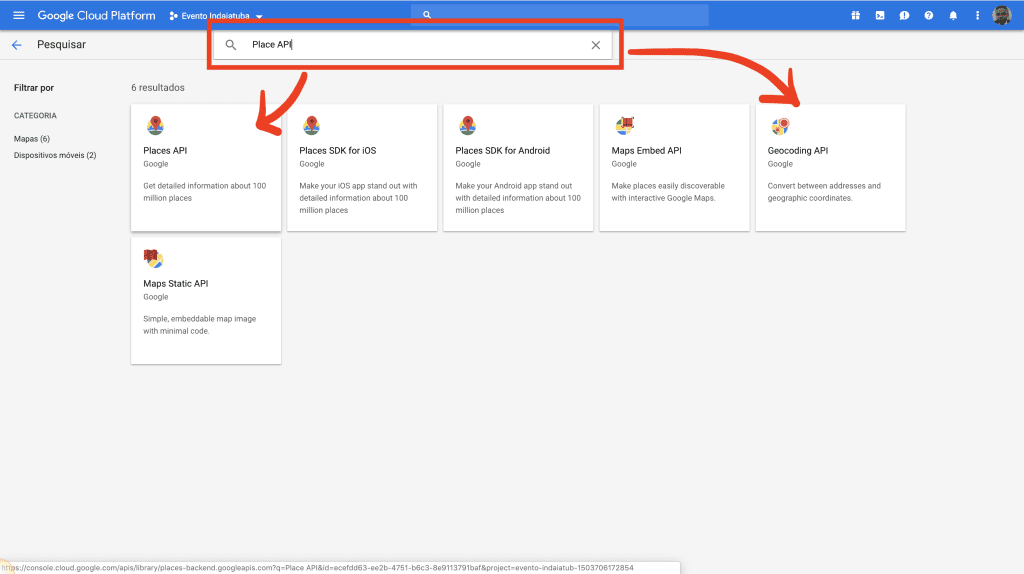The width and height of the screenshot is (1024, 574).
Task: Filter by Dispositivos móveis category
Action: (x=55, y=155)
